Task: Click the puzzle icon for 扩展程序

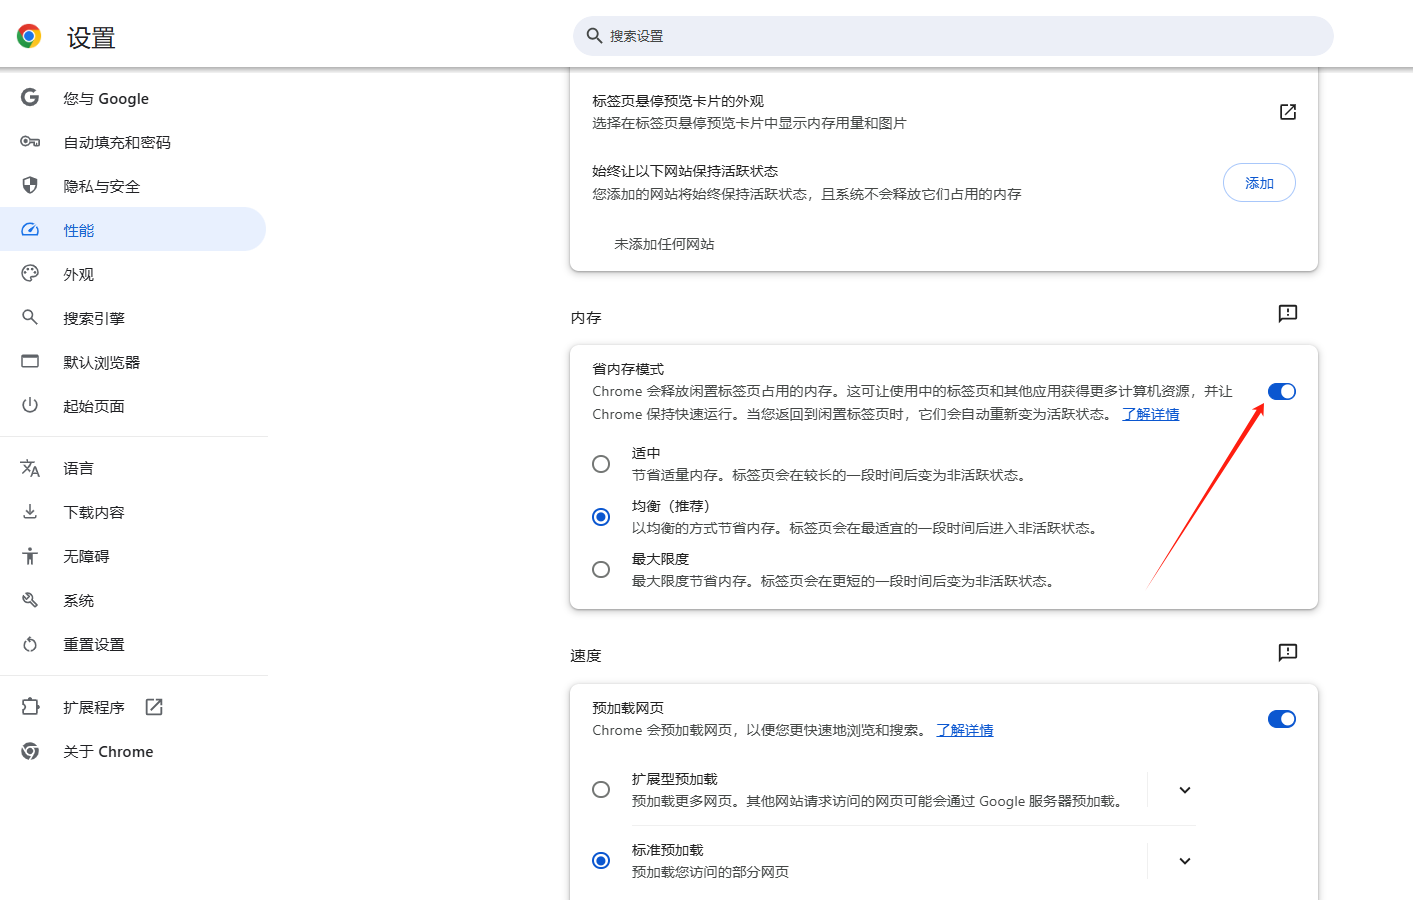Action: click(x=30, y=707)
